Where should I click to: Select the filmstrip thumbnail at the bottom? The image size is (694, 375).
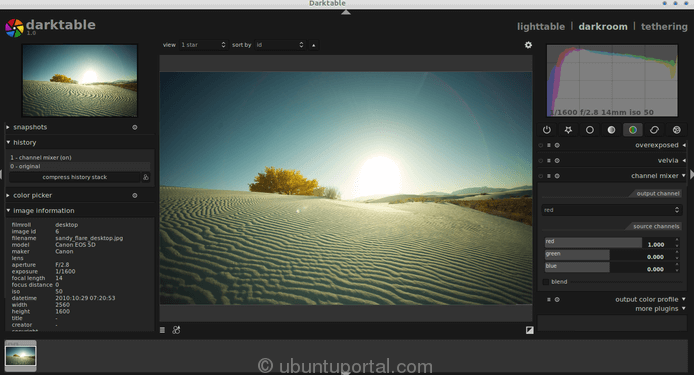[20, 356]
